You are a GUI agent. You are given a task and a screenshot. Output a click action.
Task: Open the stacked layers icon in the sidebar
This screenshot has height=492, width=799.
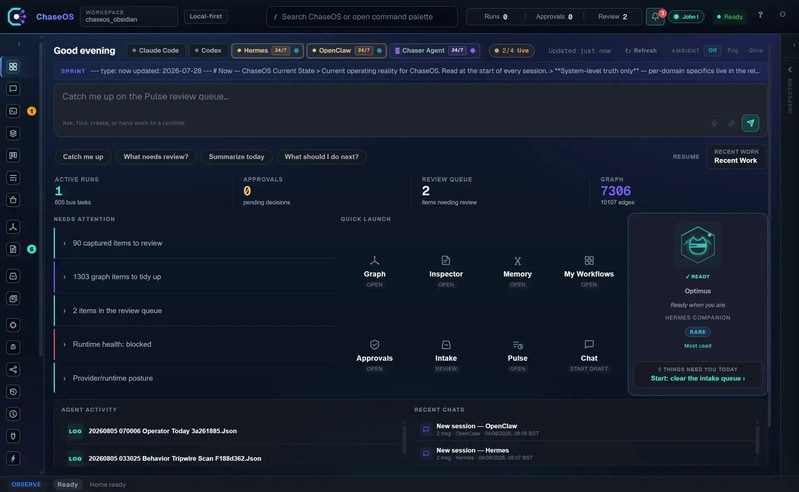tap(13, 133)
